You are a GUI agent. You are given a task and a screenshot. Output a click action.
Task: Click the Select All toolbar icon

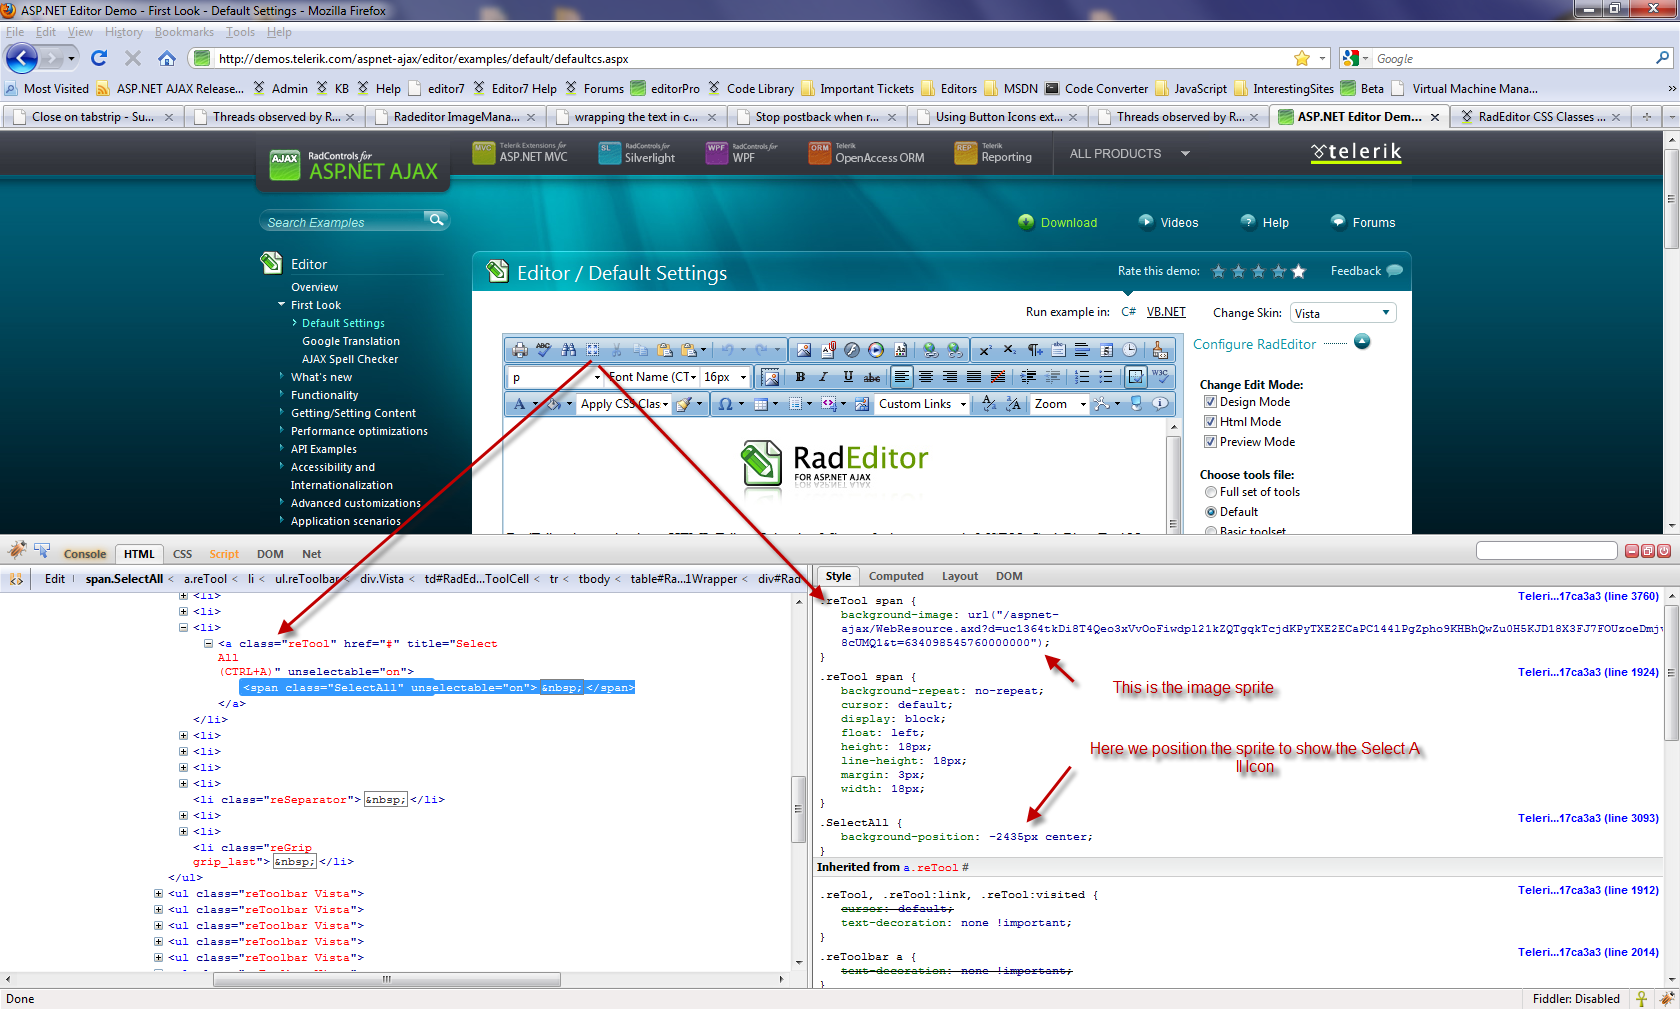tap(592, 350)
